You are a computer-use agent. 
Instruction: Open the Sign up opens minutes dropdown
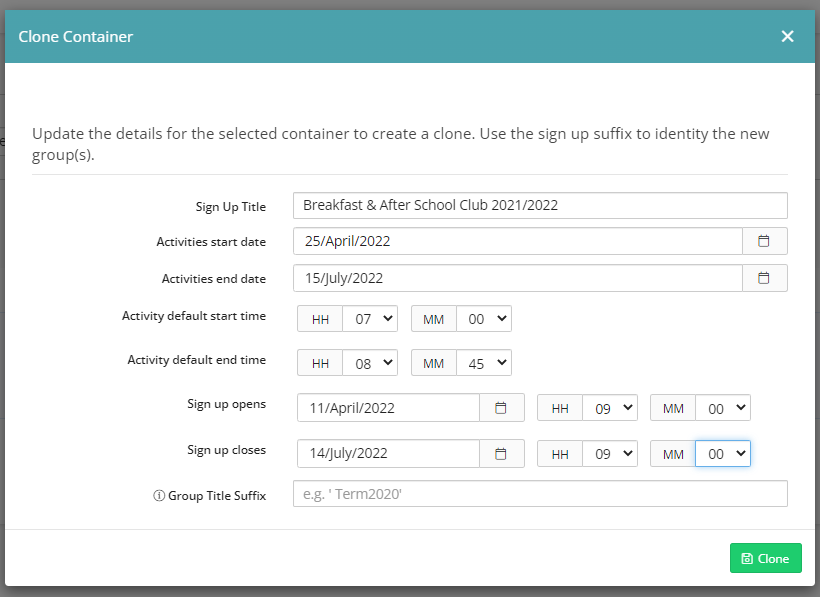[x=723, y=408]
